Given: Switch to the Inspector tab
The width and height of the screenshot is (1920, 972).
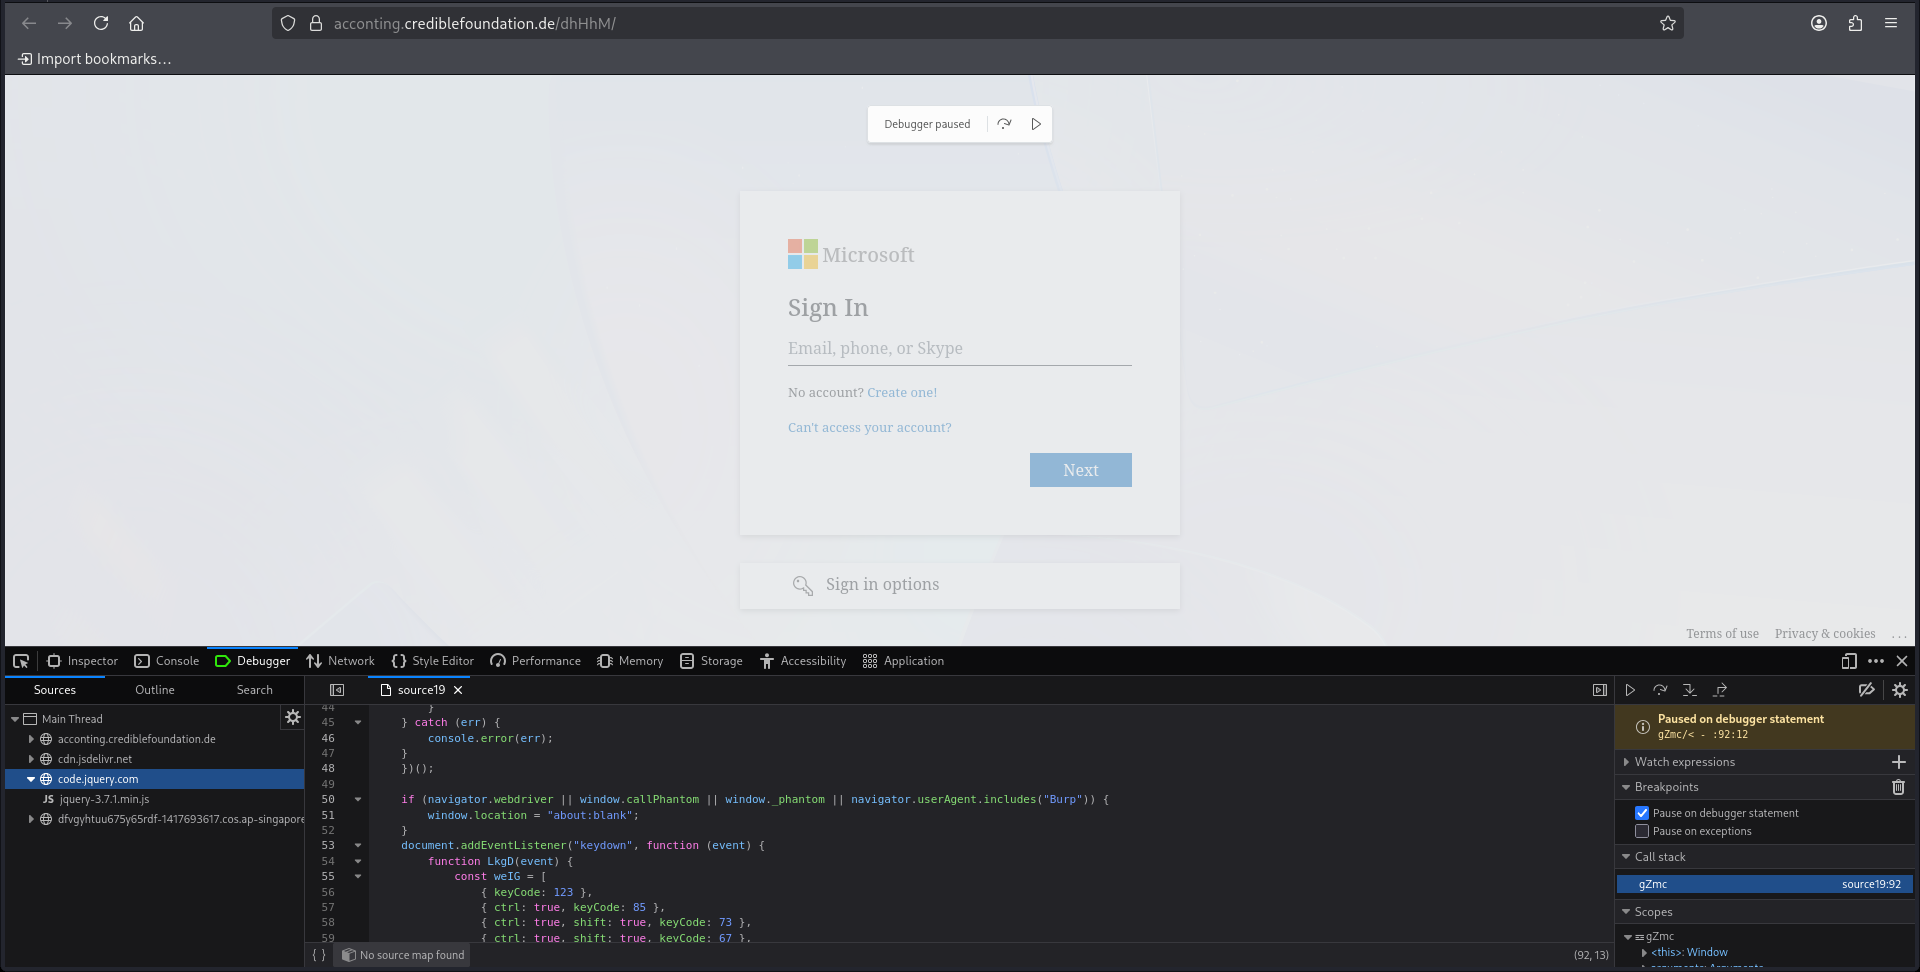Looking at the screenshot, I should pyautogui.click(x=82, y=661).
